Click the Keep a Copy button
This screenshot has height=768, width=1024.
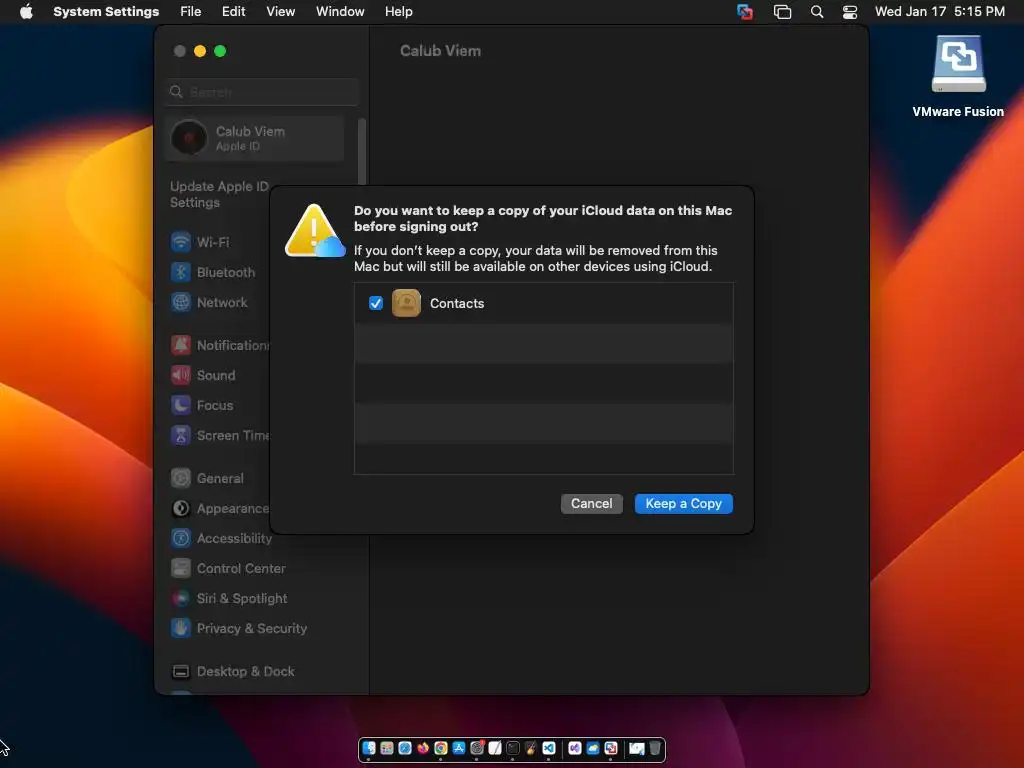click(x=683, y=504)
